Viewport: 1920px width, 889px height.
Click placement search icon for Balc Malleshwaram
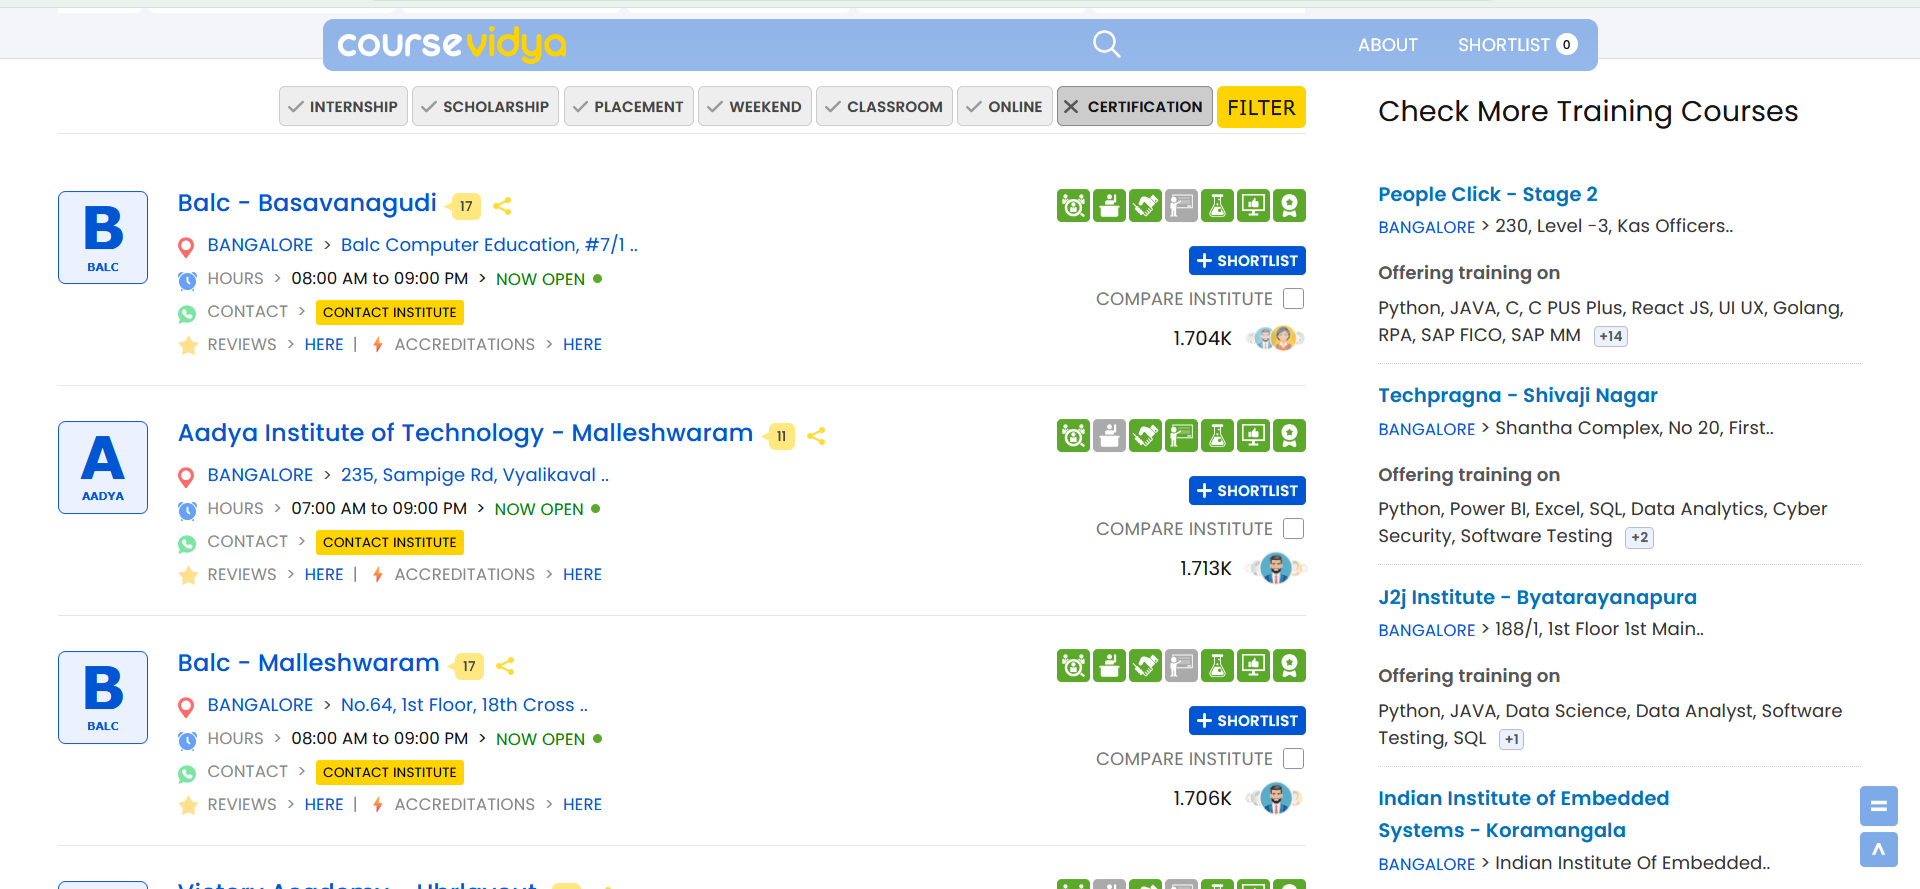(x=1073, y=666)
